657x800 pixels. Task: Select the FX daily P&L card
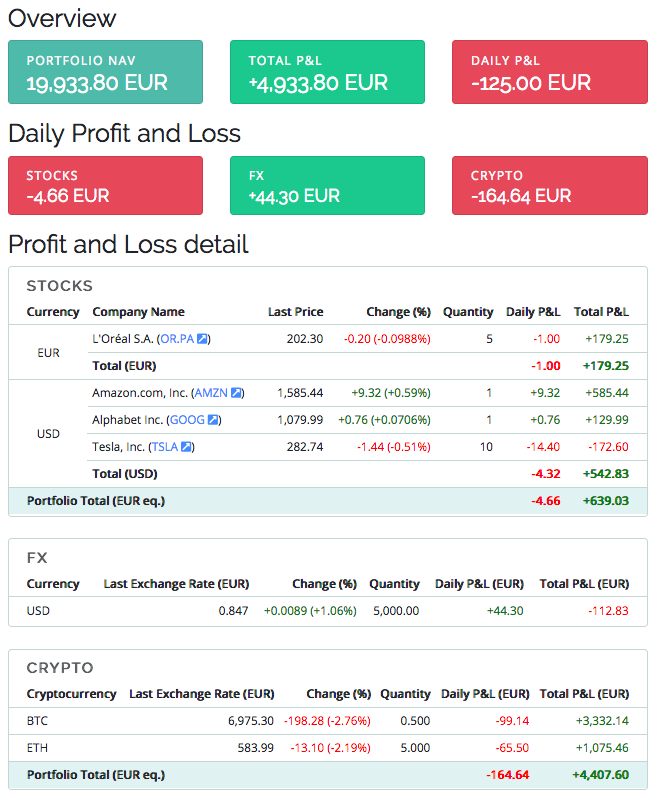point(327,185)
